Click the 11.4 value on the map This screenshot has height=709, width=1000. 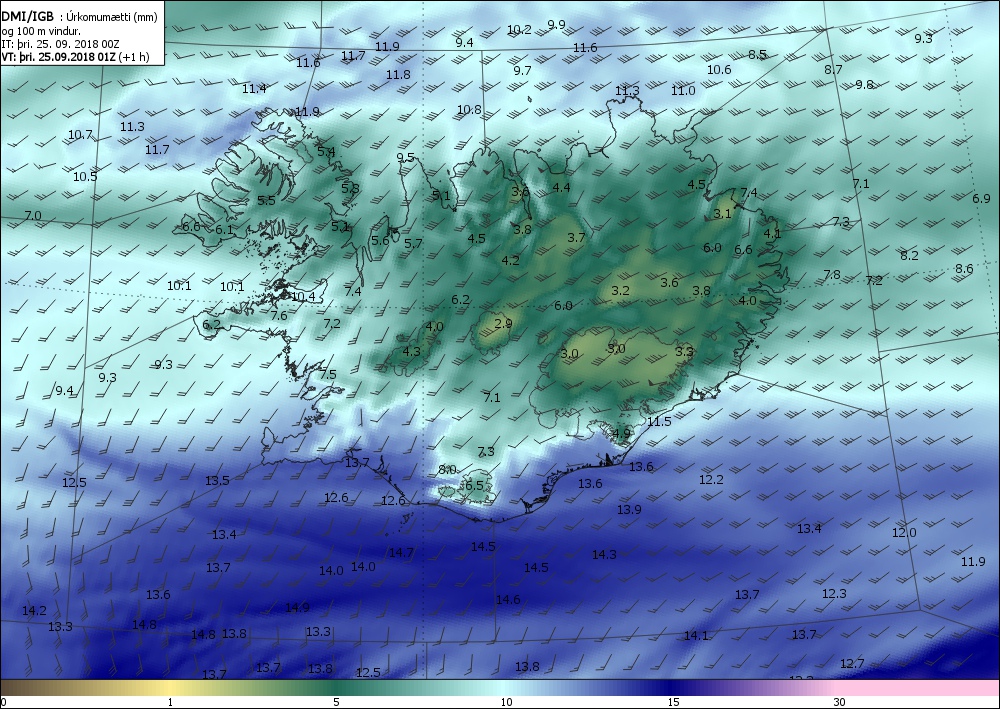pos(254,88)
